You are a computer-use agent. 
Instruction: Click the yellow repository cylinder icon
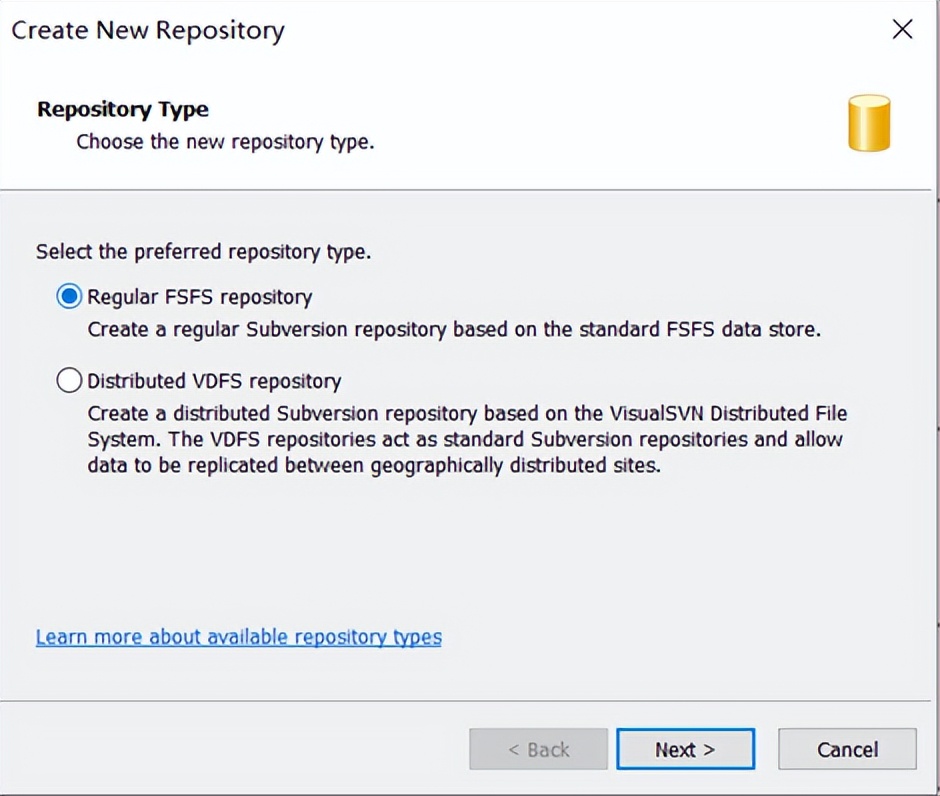point(869,123)
